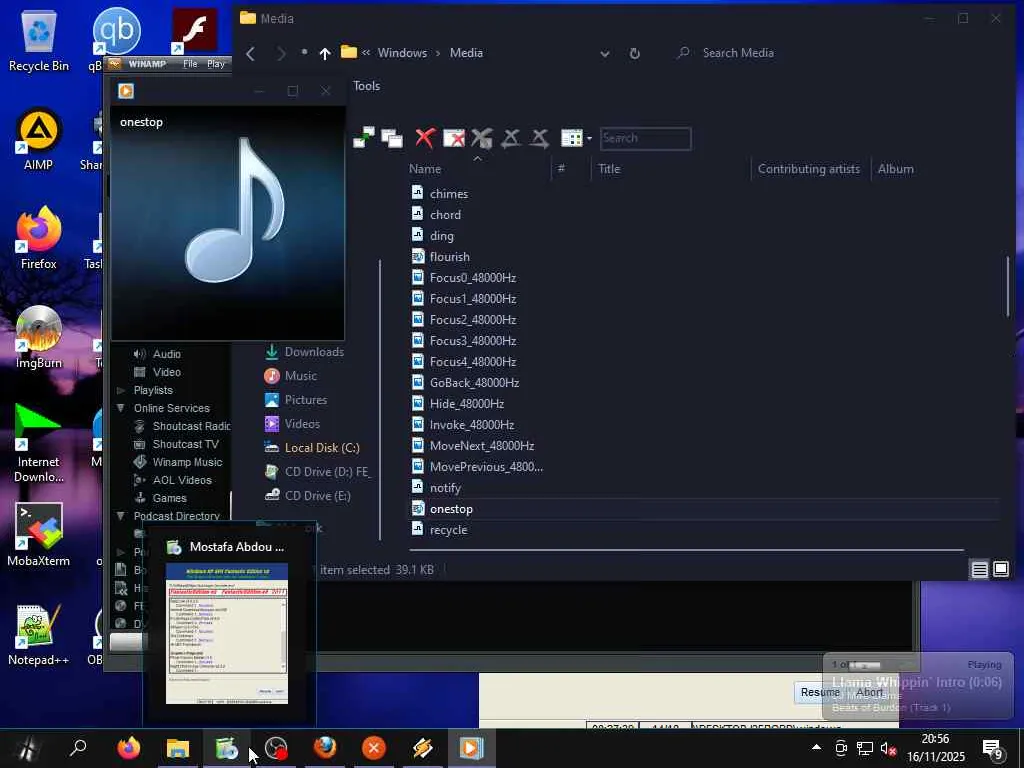The width and height of the screenshot is (1024, 768).
Task: Open the Tools tab in Explorer
Action: [x=366, y=86]
